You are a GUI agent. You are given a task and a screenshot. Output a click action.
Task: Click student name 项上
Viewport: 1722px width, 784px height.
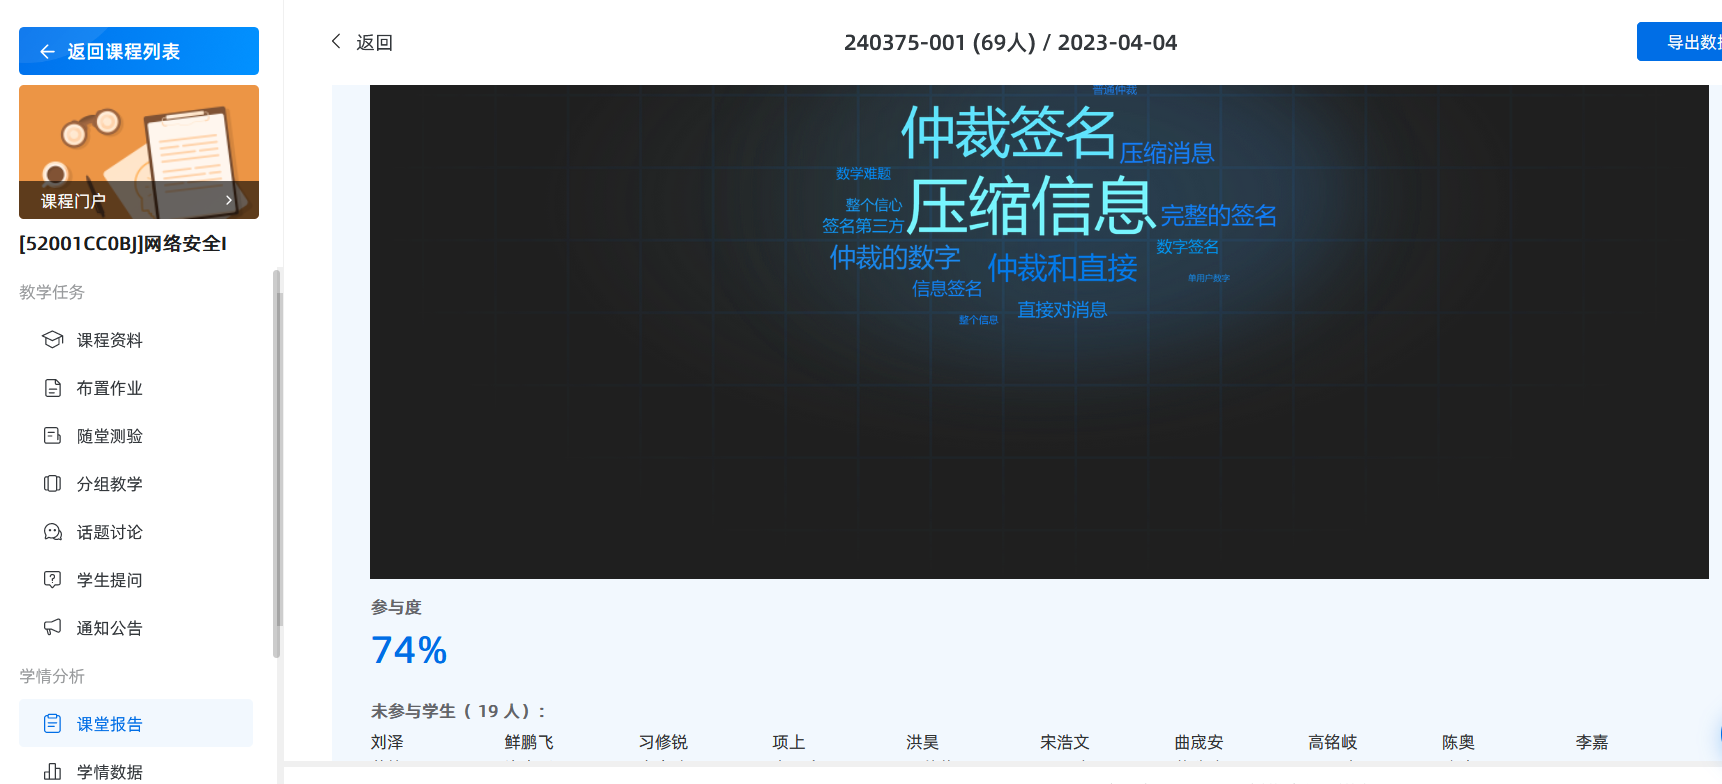(x=789, y=742)
